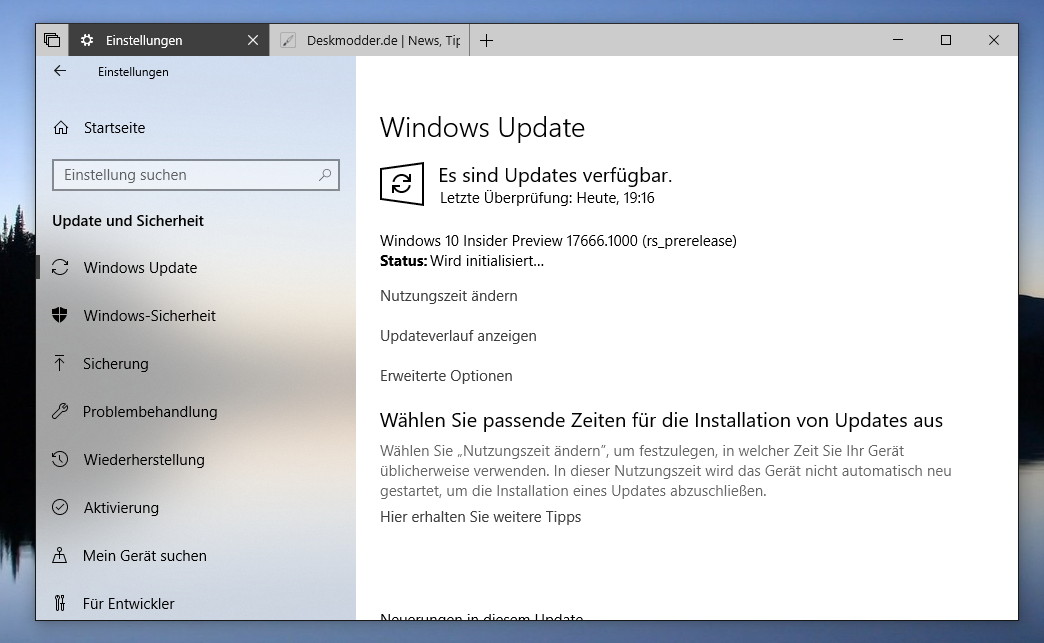Switch to the Deskmodder.de tab
This screenshot has height=643, width=1044.
click(x=370, y=41)
